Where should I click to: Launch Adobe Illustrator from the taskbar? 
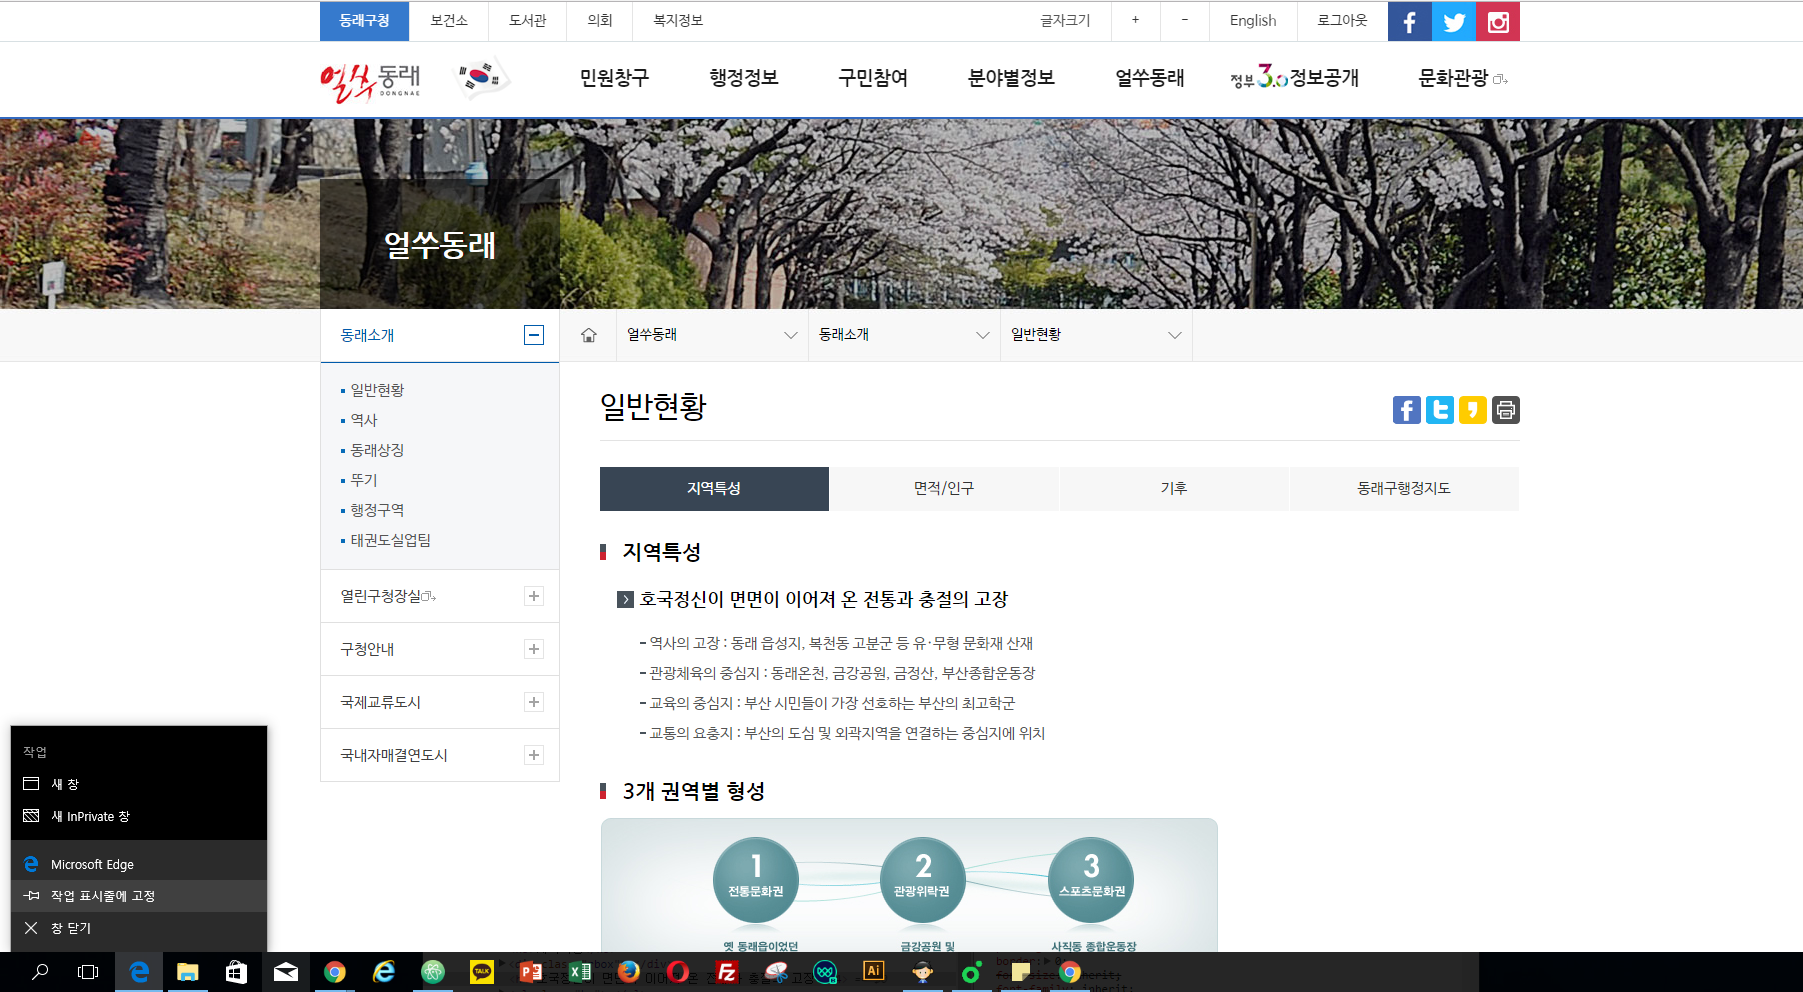[874, 971]
